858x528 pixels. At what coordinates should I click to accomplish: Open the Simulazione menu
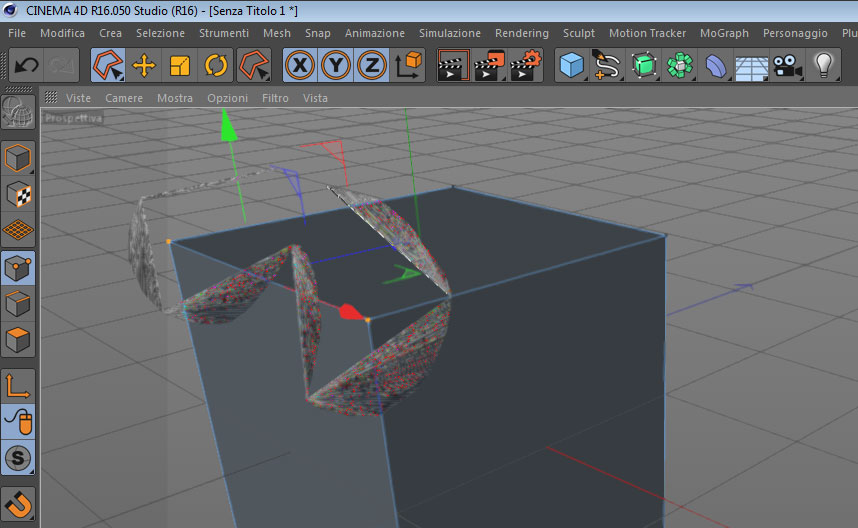[450, 33]
